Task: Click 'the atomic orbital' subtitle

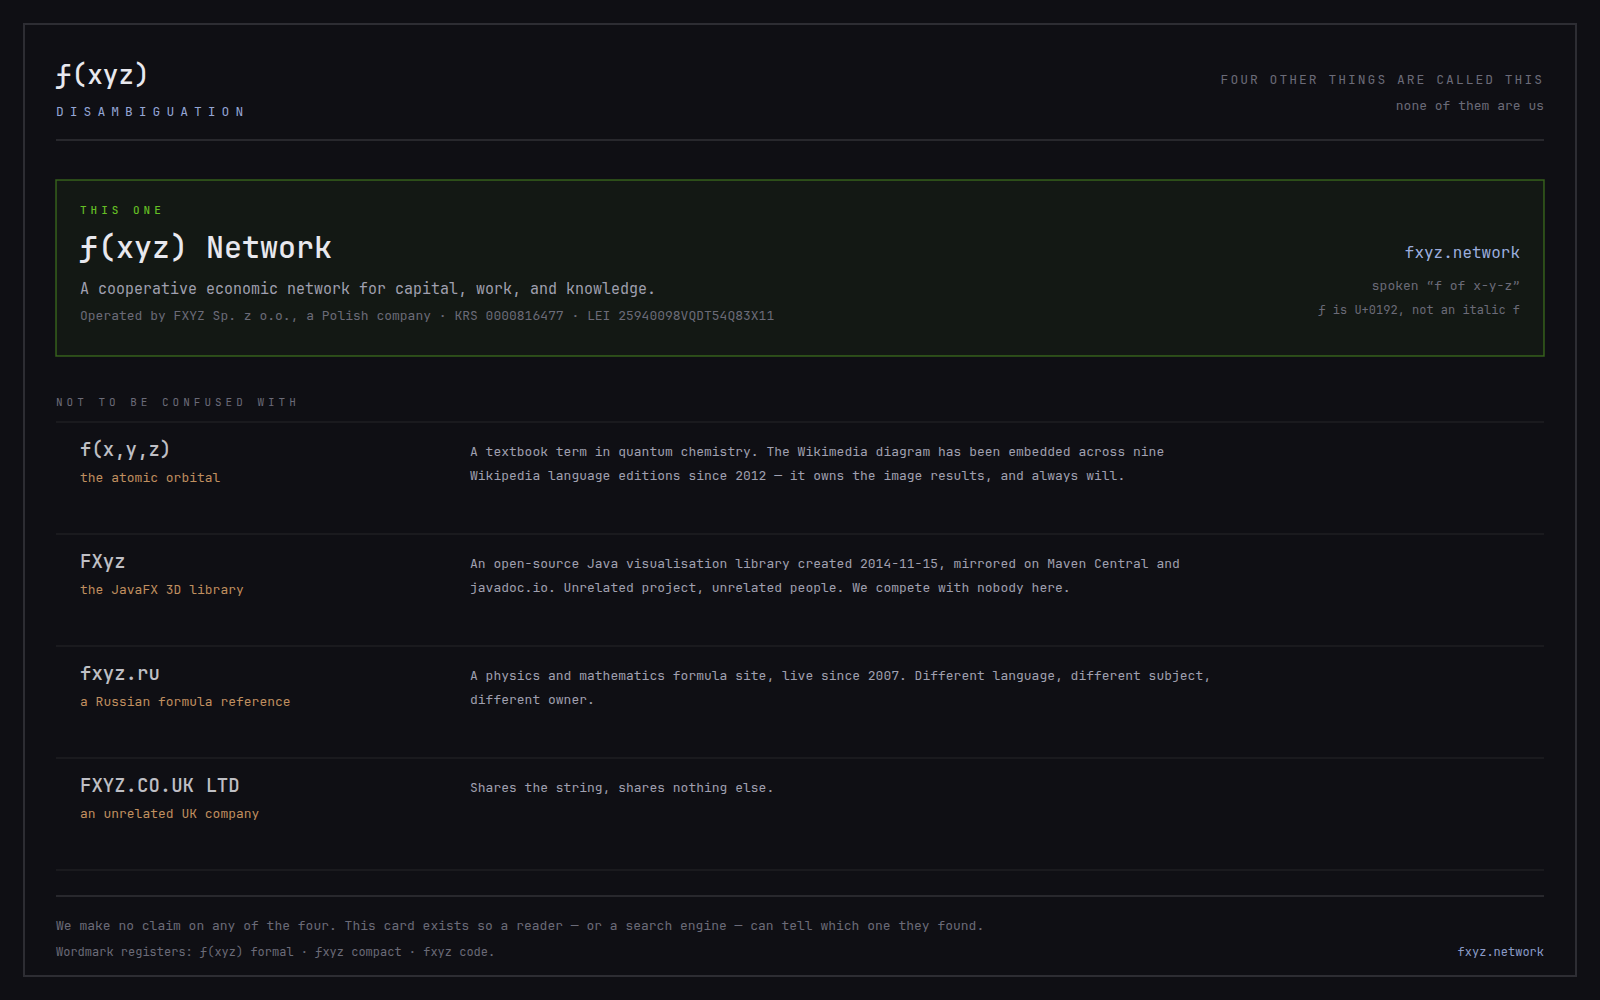Action: 150,478
